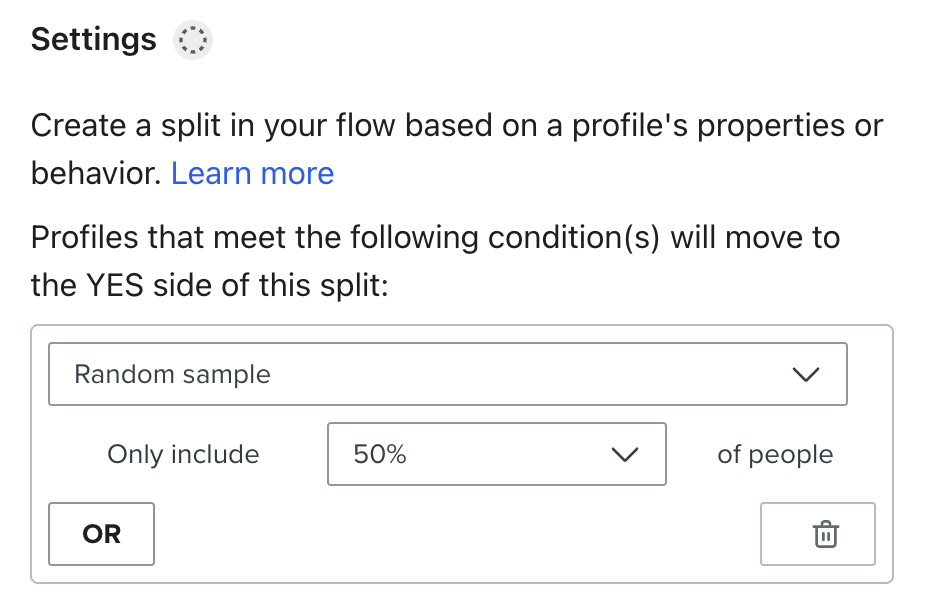The image size is (932, 608).
Task: Select the "Random sample" text in the dropdown
Action: pyautogui.click(x=173, y=375)
